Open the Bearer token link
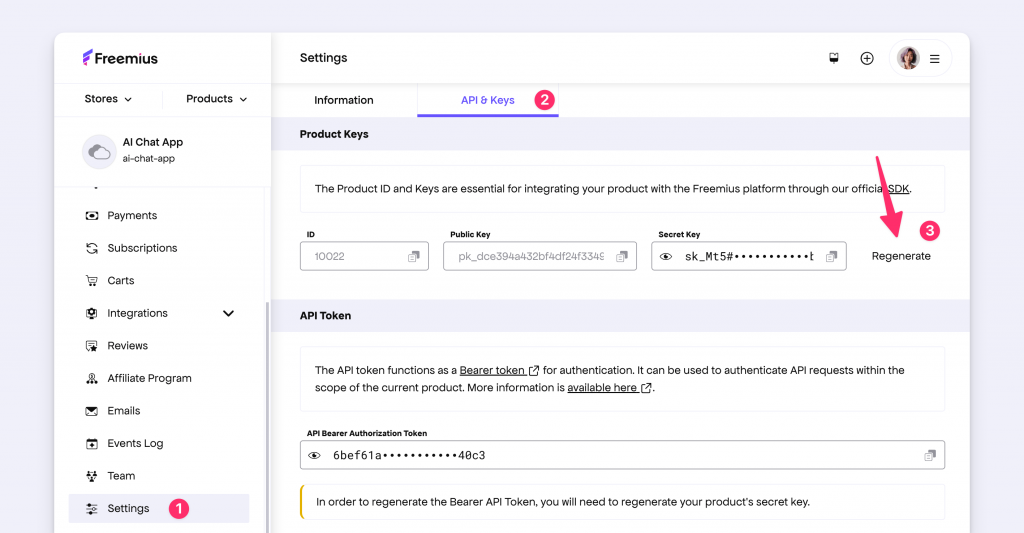This screenshot has height=533, width=1024. [x=499, y=370]
